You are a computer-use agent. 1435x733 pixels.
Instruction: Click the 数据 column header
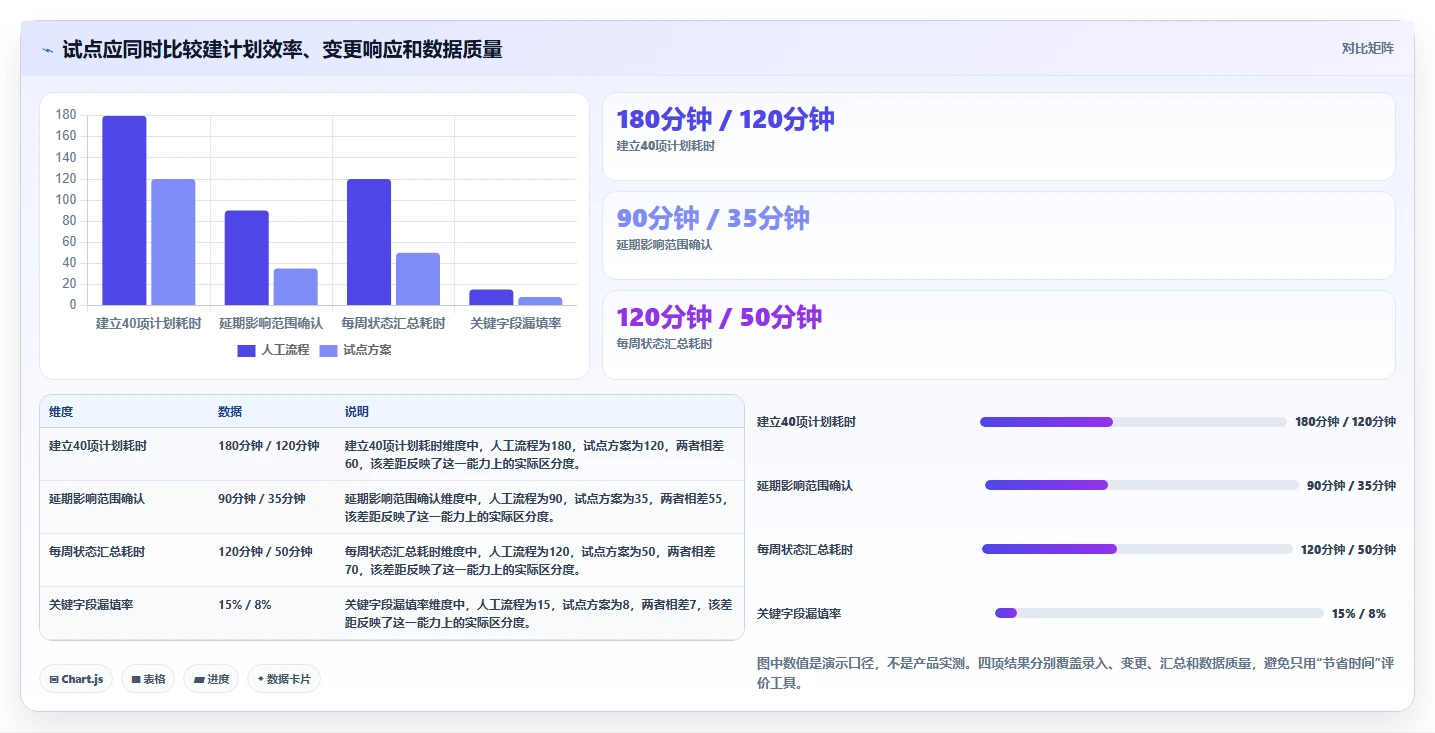tap(230, 412)
